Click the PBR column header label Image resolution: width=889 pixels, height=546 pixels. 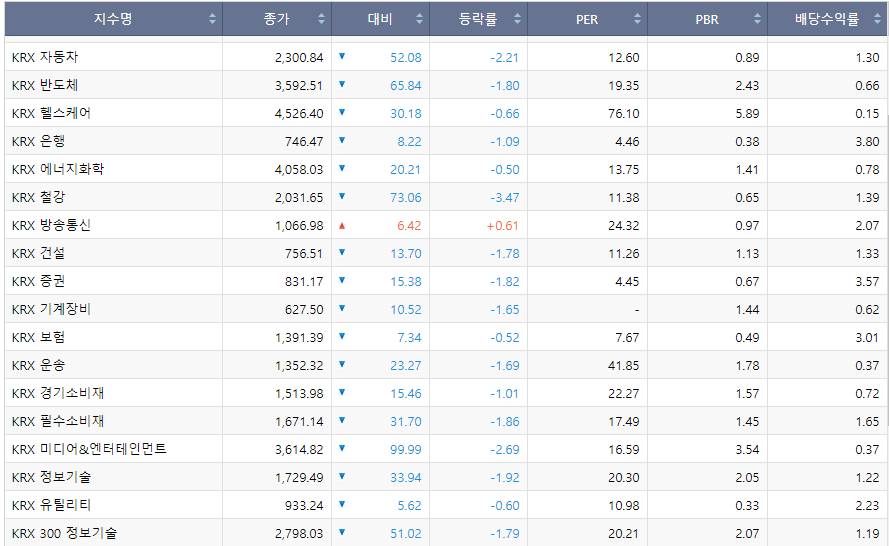click(707, 19)
